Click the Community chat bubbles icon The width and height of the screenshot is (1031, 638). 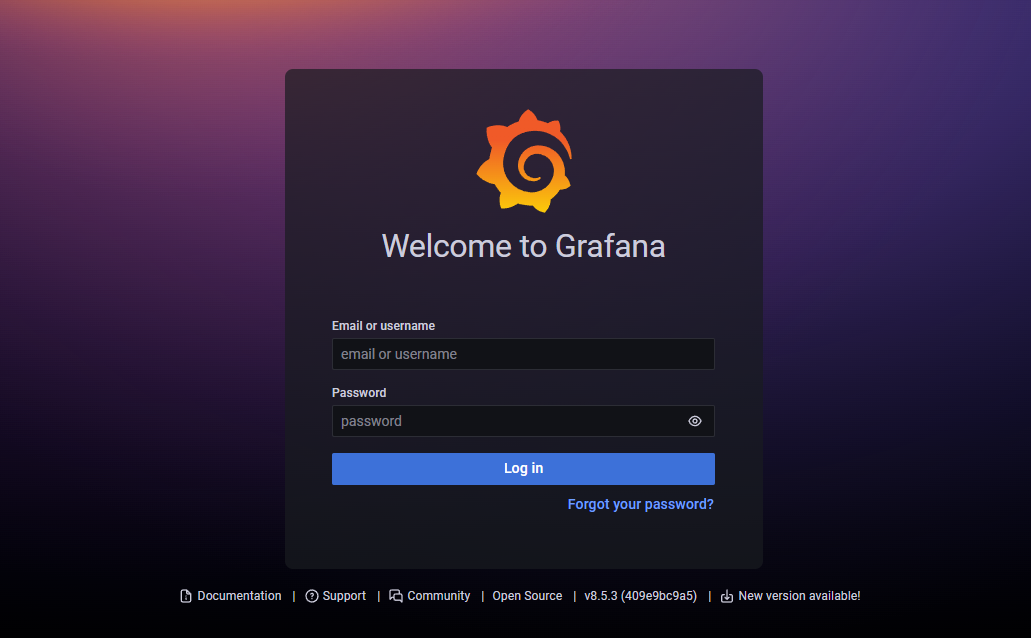(x=396, y=596)
